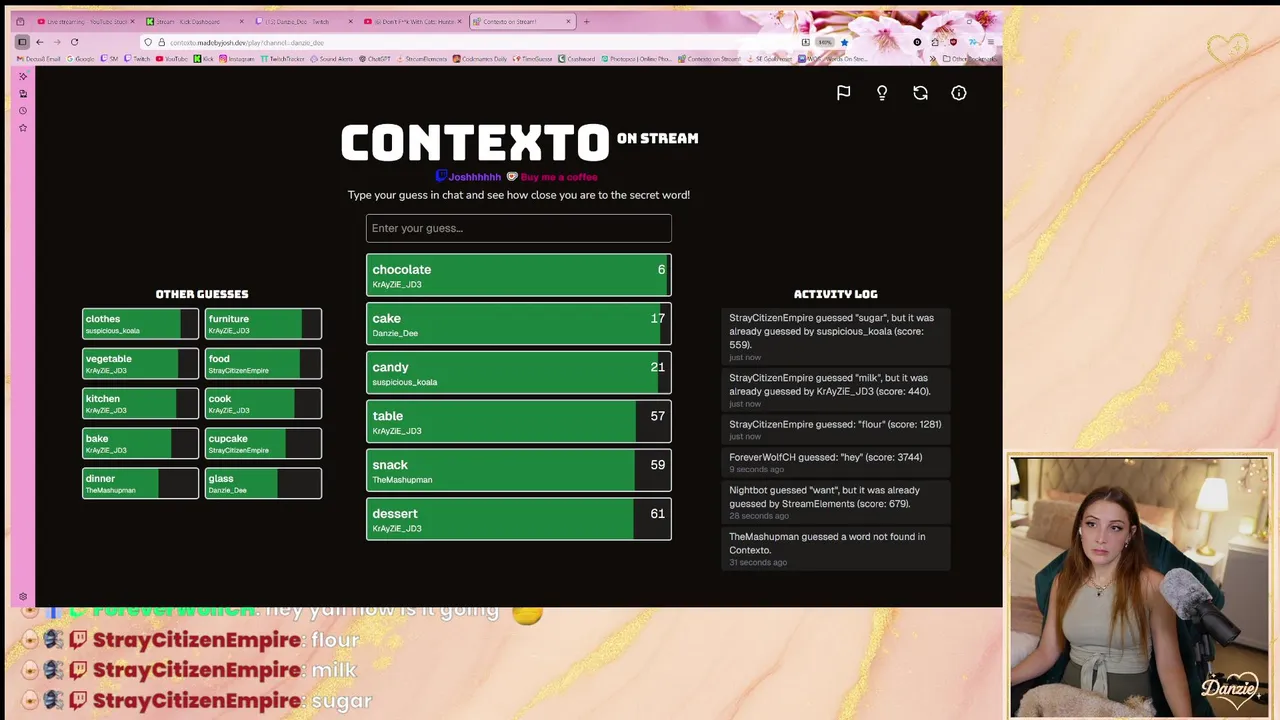Open the info icon in Contexto
The image size is (1280, 720).
point(959,93)
